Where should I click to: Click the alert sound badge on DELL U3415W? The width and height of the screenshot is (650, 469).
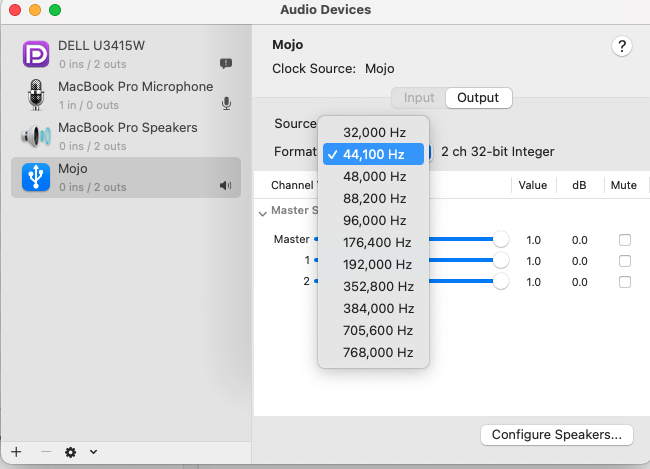point(226,63)
